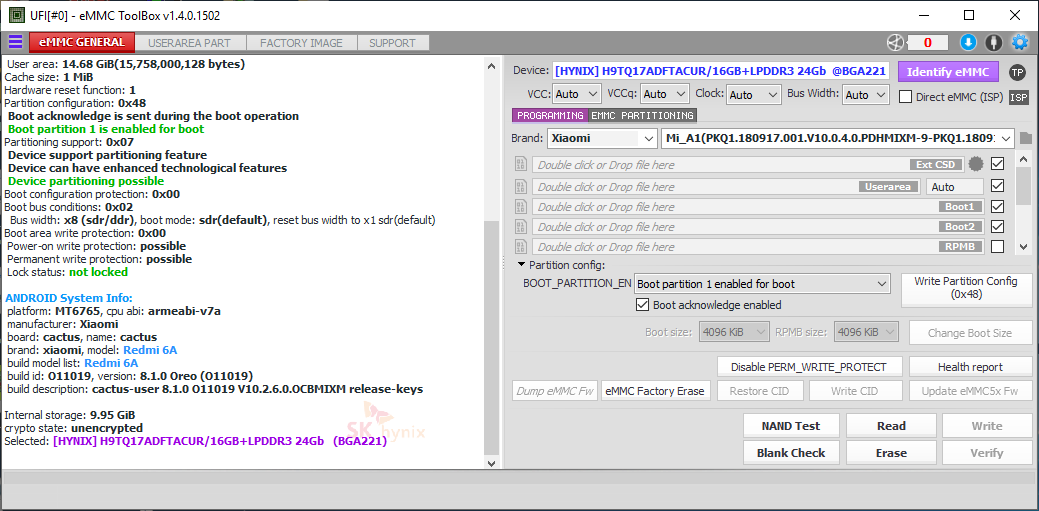Uncheck the Ext CSD row checkbox
Screen dimensions: 1039x511
tap(997, 163)
